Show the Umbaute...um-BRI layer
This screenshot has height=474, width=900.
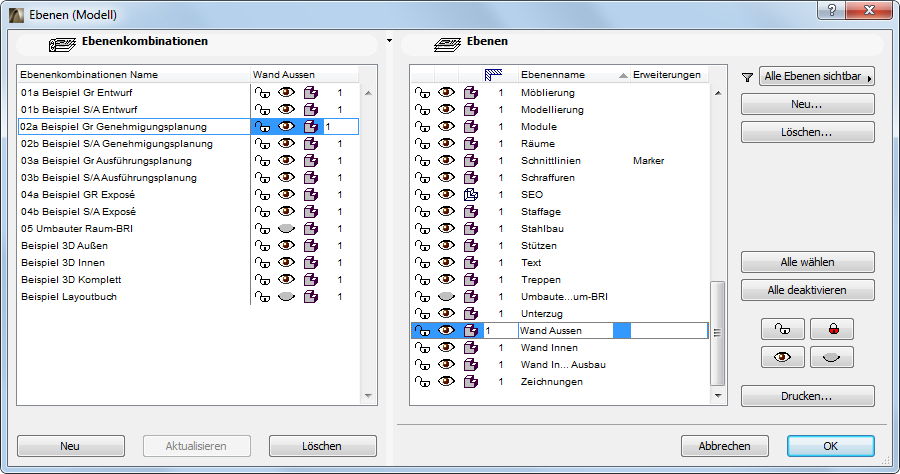446,297
